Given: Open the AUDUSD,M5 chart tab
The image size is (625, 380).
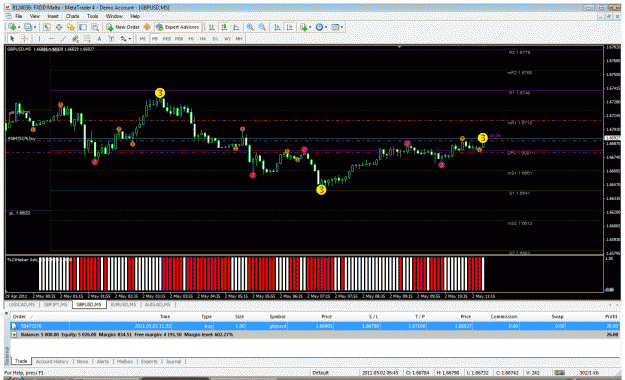Looking at the screenshot, I should point(157,305).
